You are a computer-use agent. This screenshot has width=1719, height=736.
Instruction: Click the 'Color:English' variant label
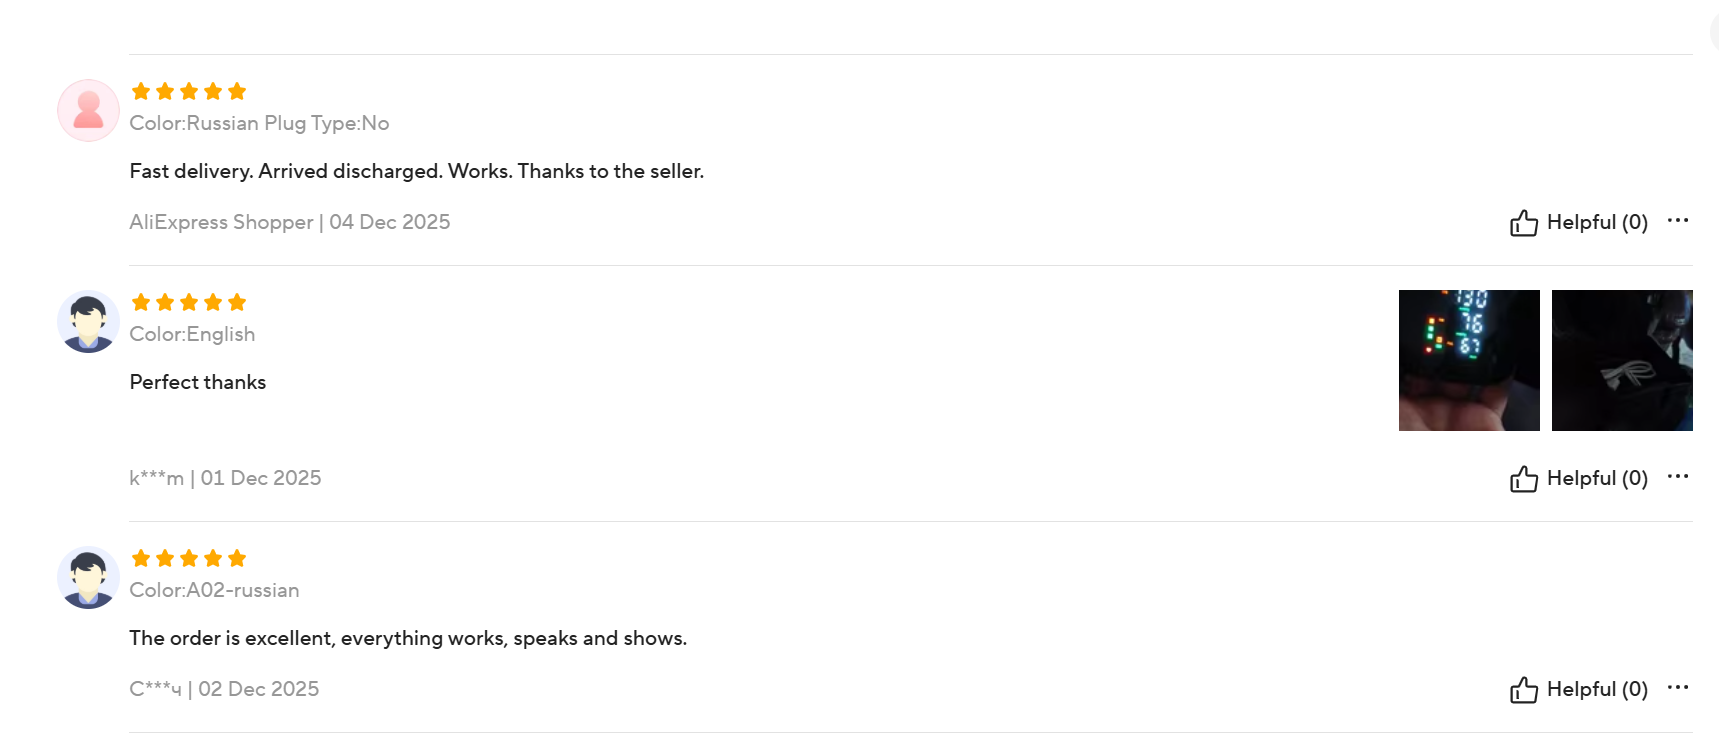click(x=192, y=334)
